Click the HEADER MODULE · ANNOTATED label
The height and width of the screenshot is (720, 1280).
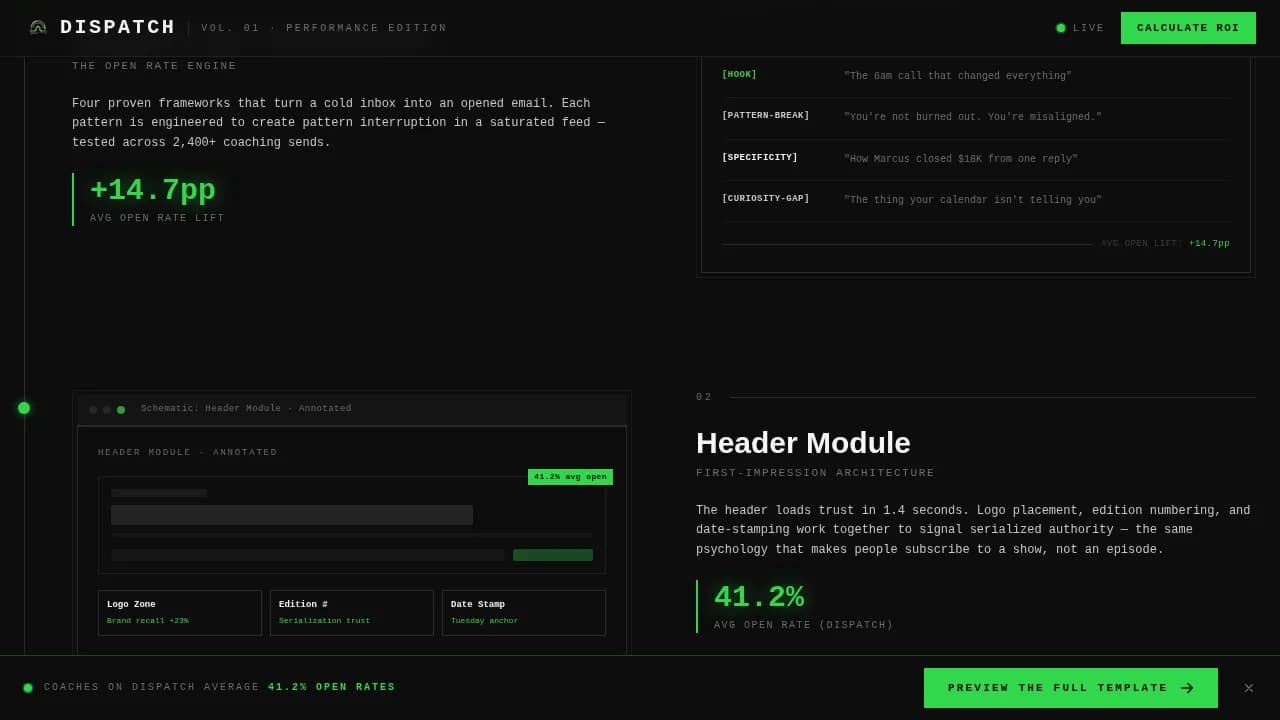click(188, 453)
